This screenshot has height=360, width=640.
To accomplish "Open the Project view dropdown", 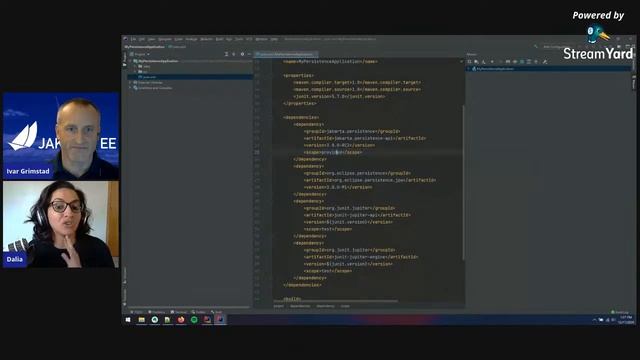I will pyautogui.click(x=140, y=54).
